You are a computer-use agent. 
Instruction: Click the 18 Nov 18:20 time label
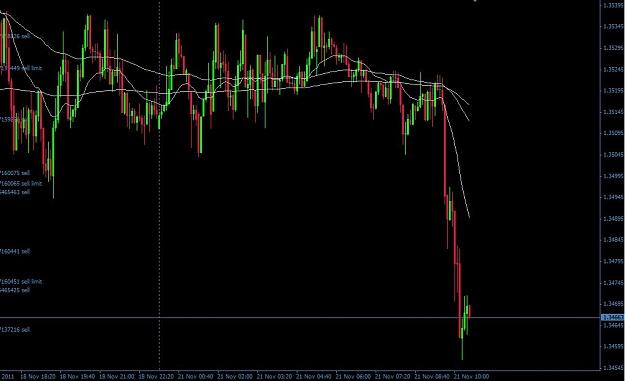click(x=37, y=376)
